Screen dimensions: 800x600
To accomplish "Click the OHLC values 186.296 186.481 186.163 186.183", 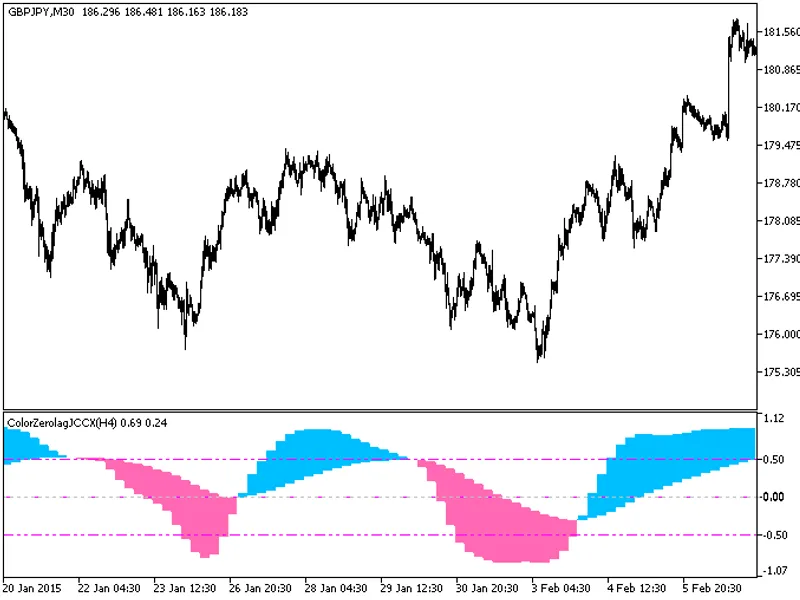I will 164,12.
